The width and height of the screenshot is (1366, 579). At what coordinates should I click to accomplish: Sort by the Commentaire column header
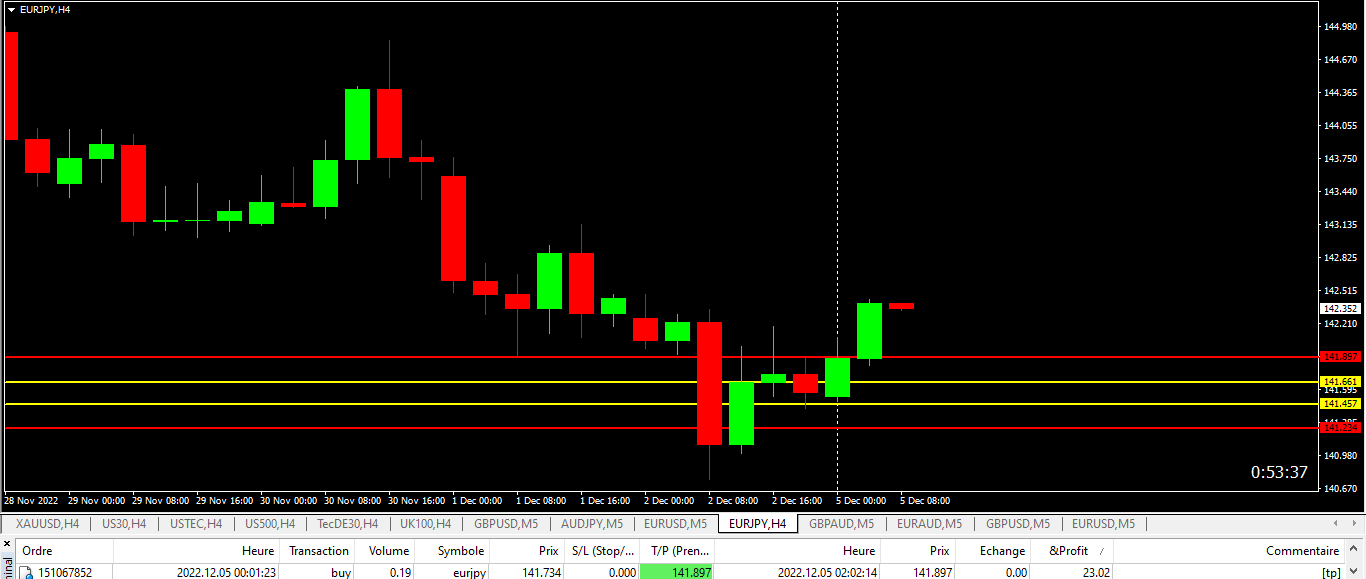(1302, 551)
